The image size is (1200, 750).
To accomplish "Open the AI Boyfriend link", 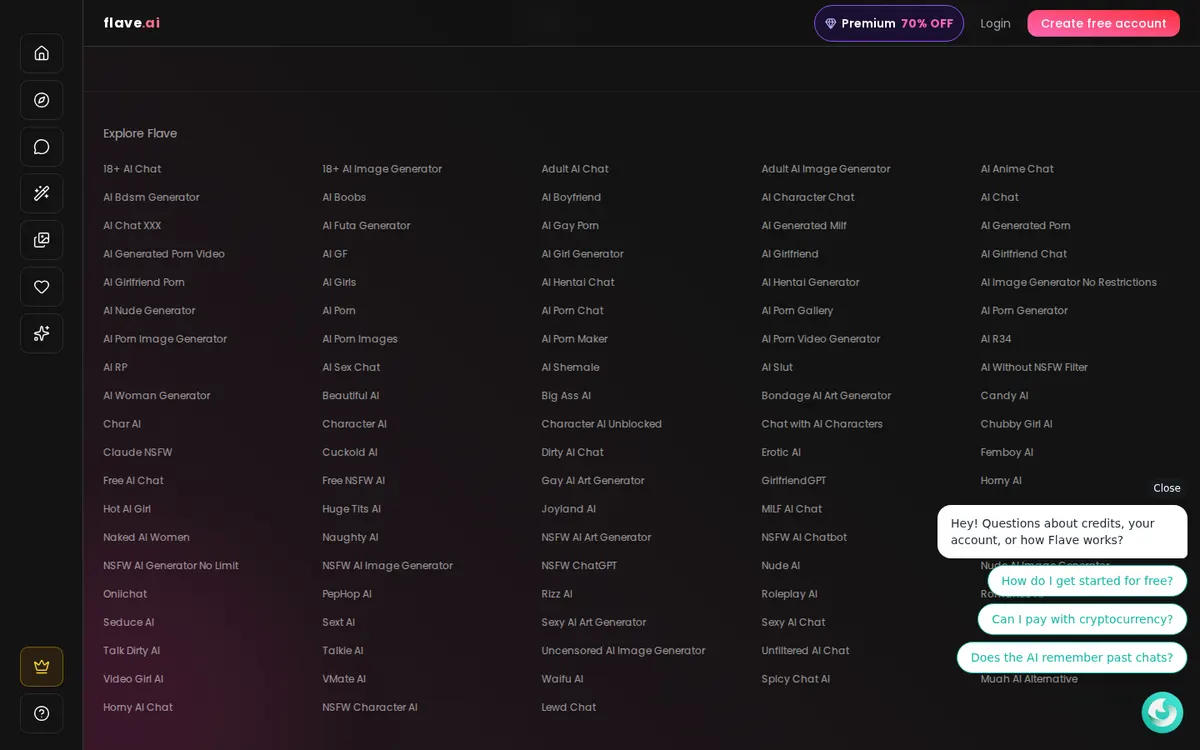I will point(571,197).
